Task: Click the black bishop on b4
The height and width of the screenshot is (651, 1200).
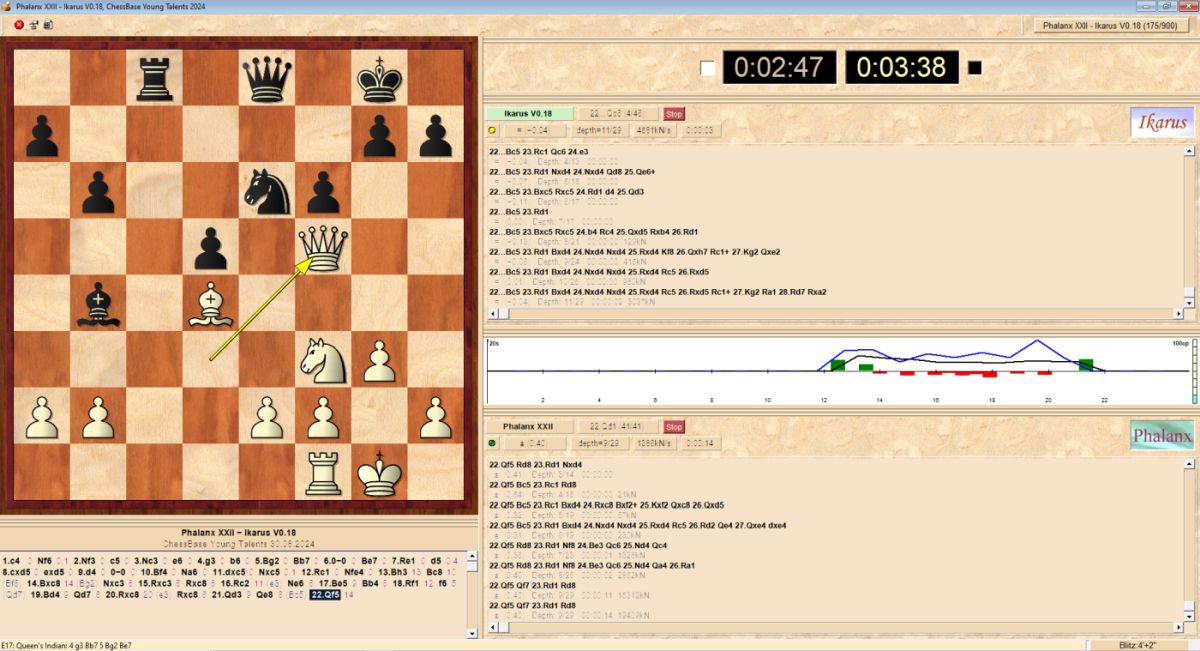Action: tap(98, 304)
